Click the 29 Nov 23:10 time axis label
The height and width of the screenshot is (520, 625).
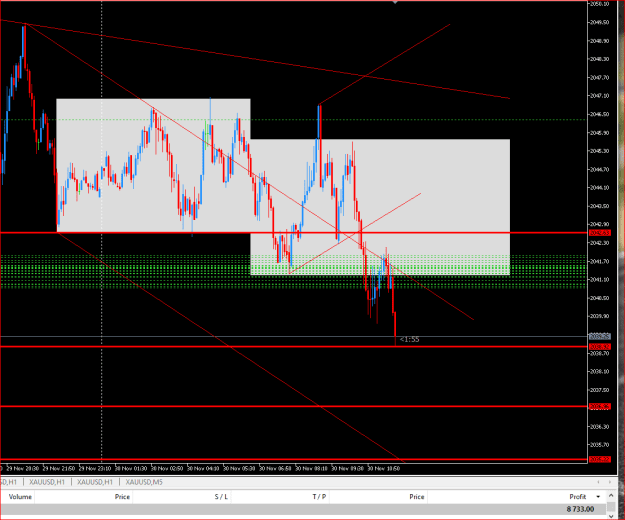point(95,469)
